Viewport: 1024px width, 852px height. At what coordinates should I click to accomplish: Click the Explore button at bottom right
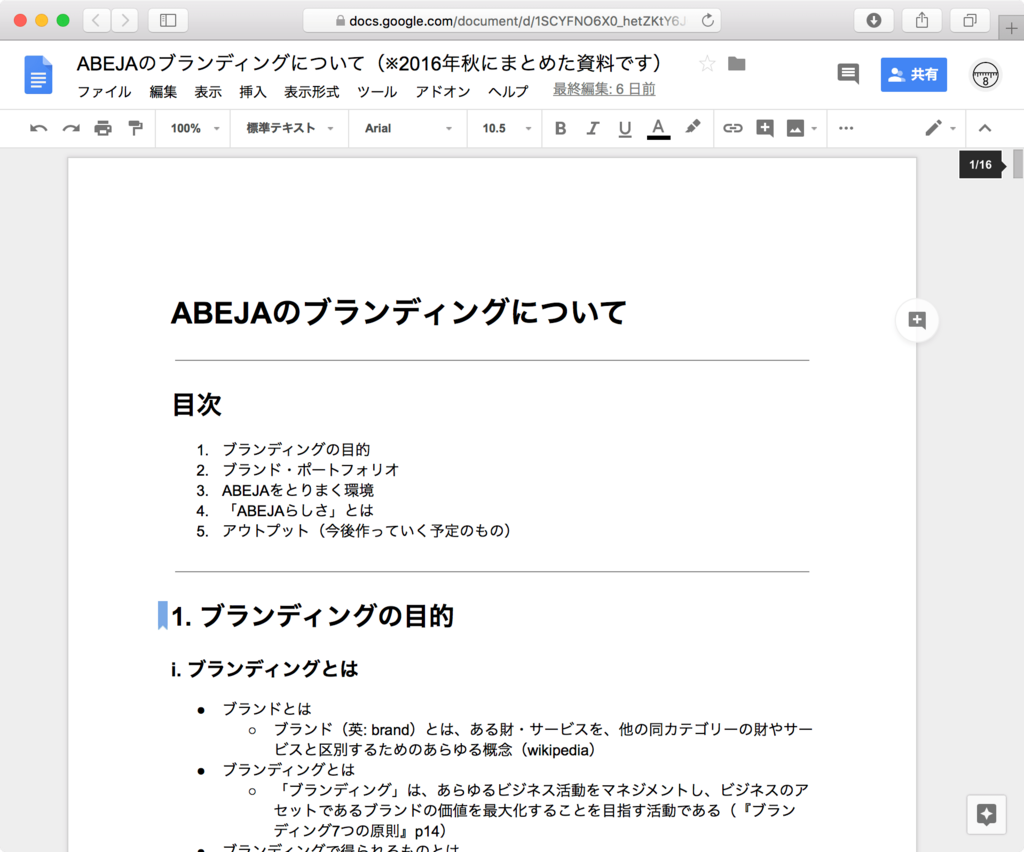coord(986,814)
